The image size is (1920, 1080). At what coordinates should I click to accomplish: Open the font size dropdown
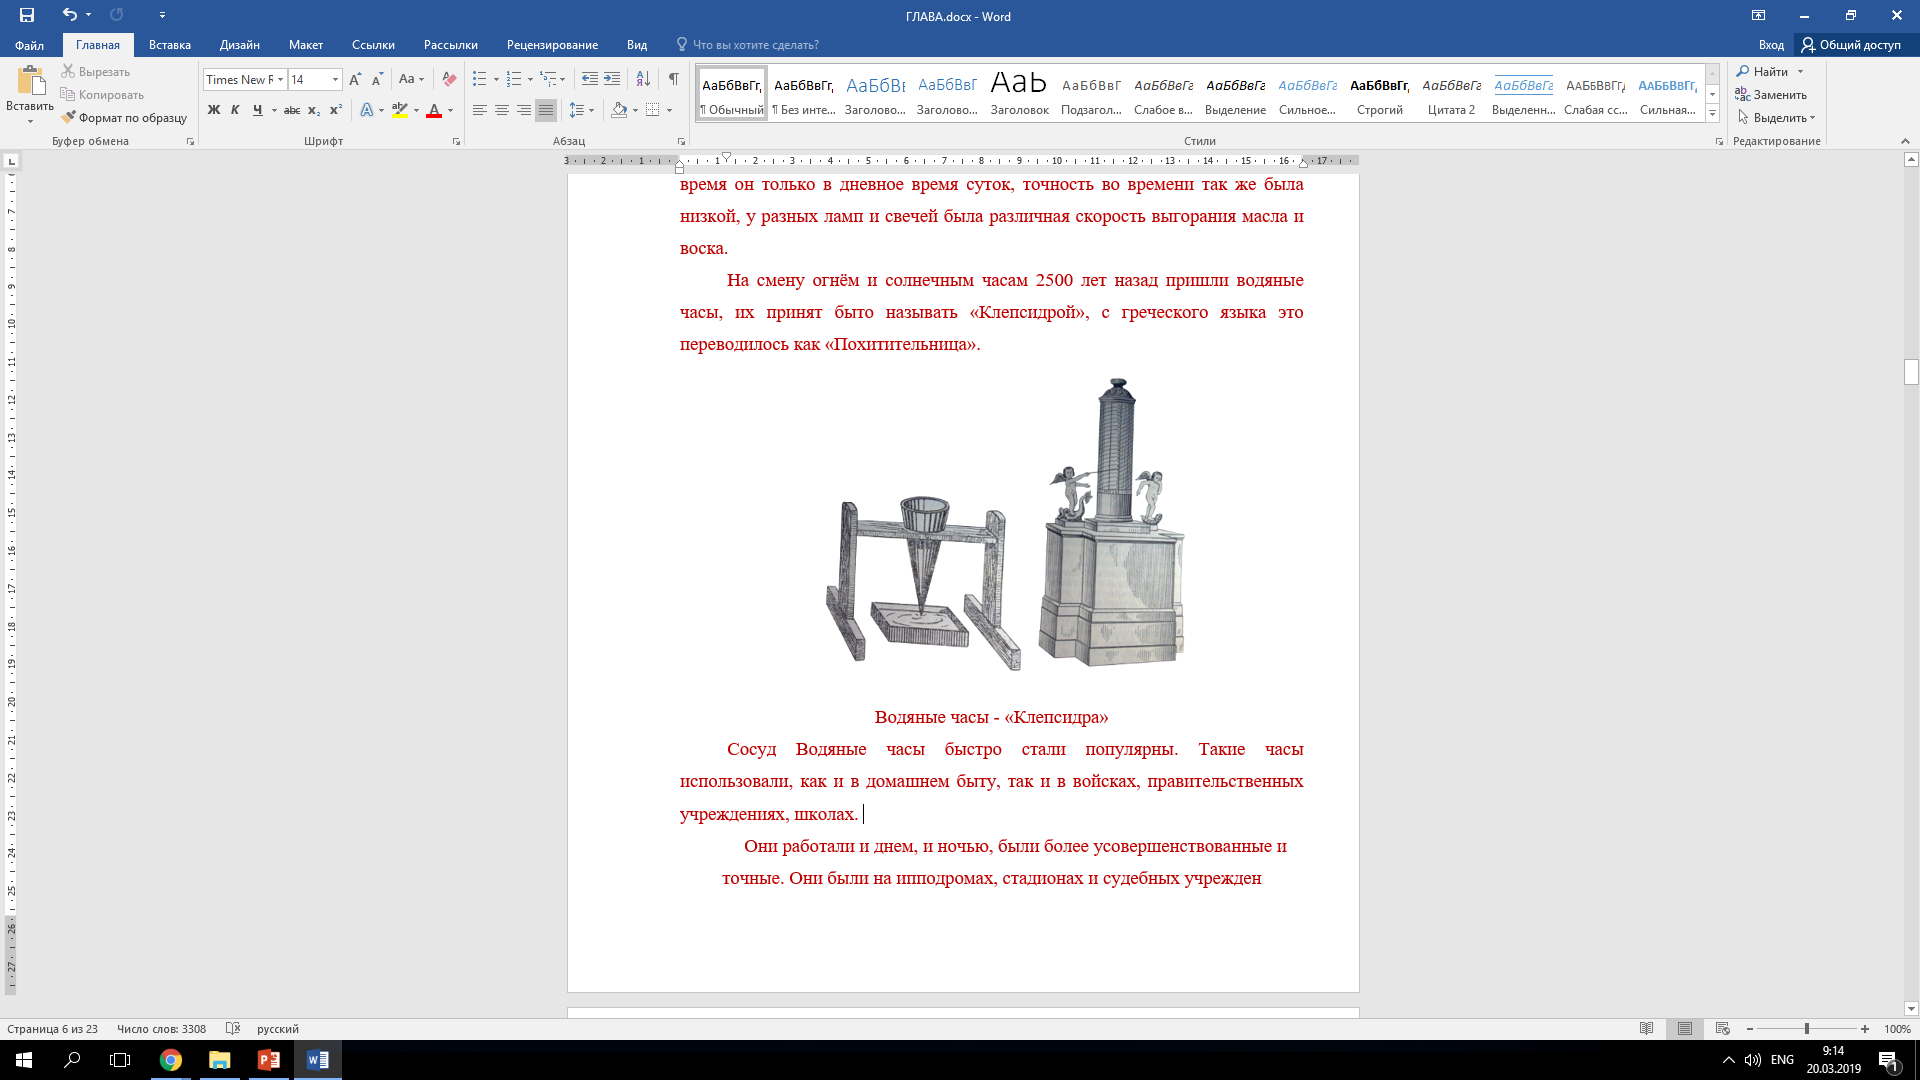[335, 79]
